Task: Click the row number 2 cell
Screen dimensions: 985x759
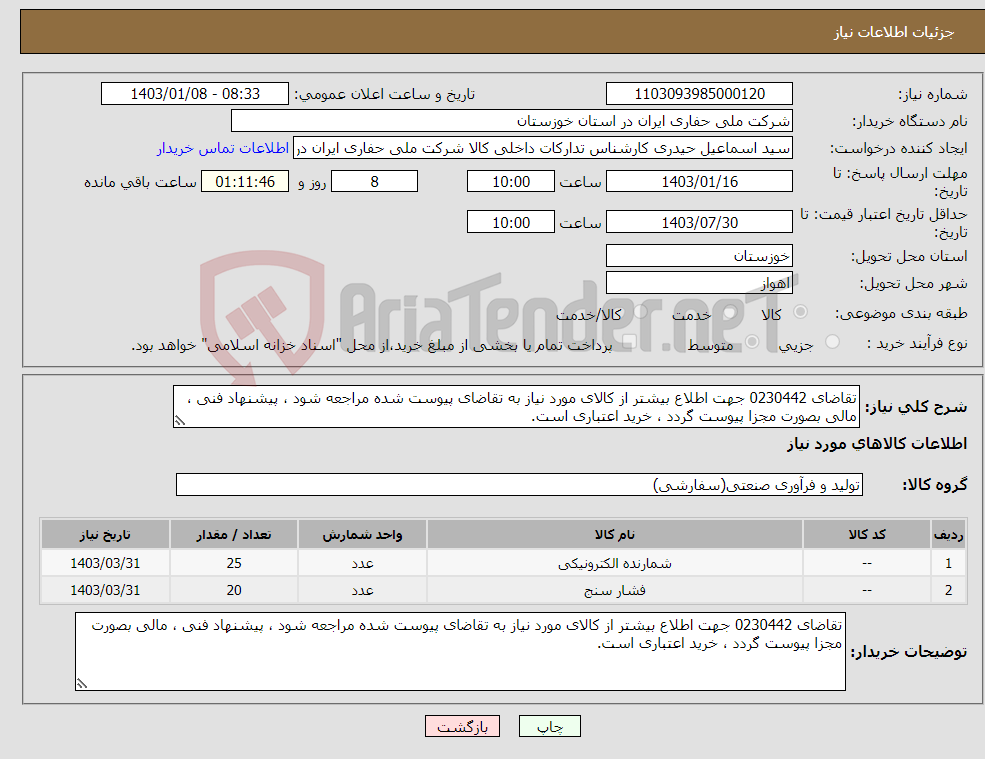Action: 949,590
